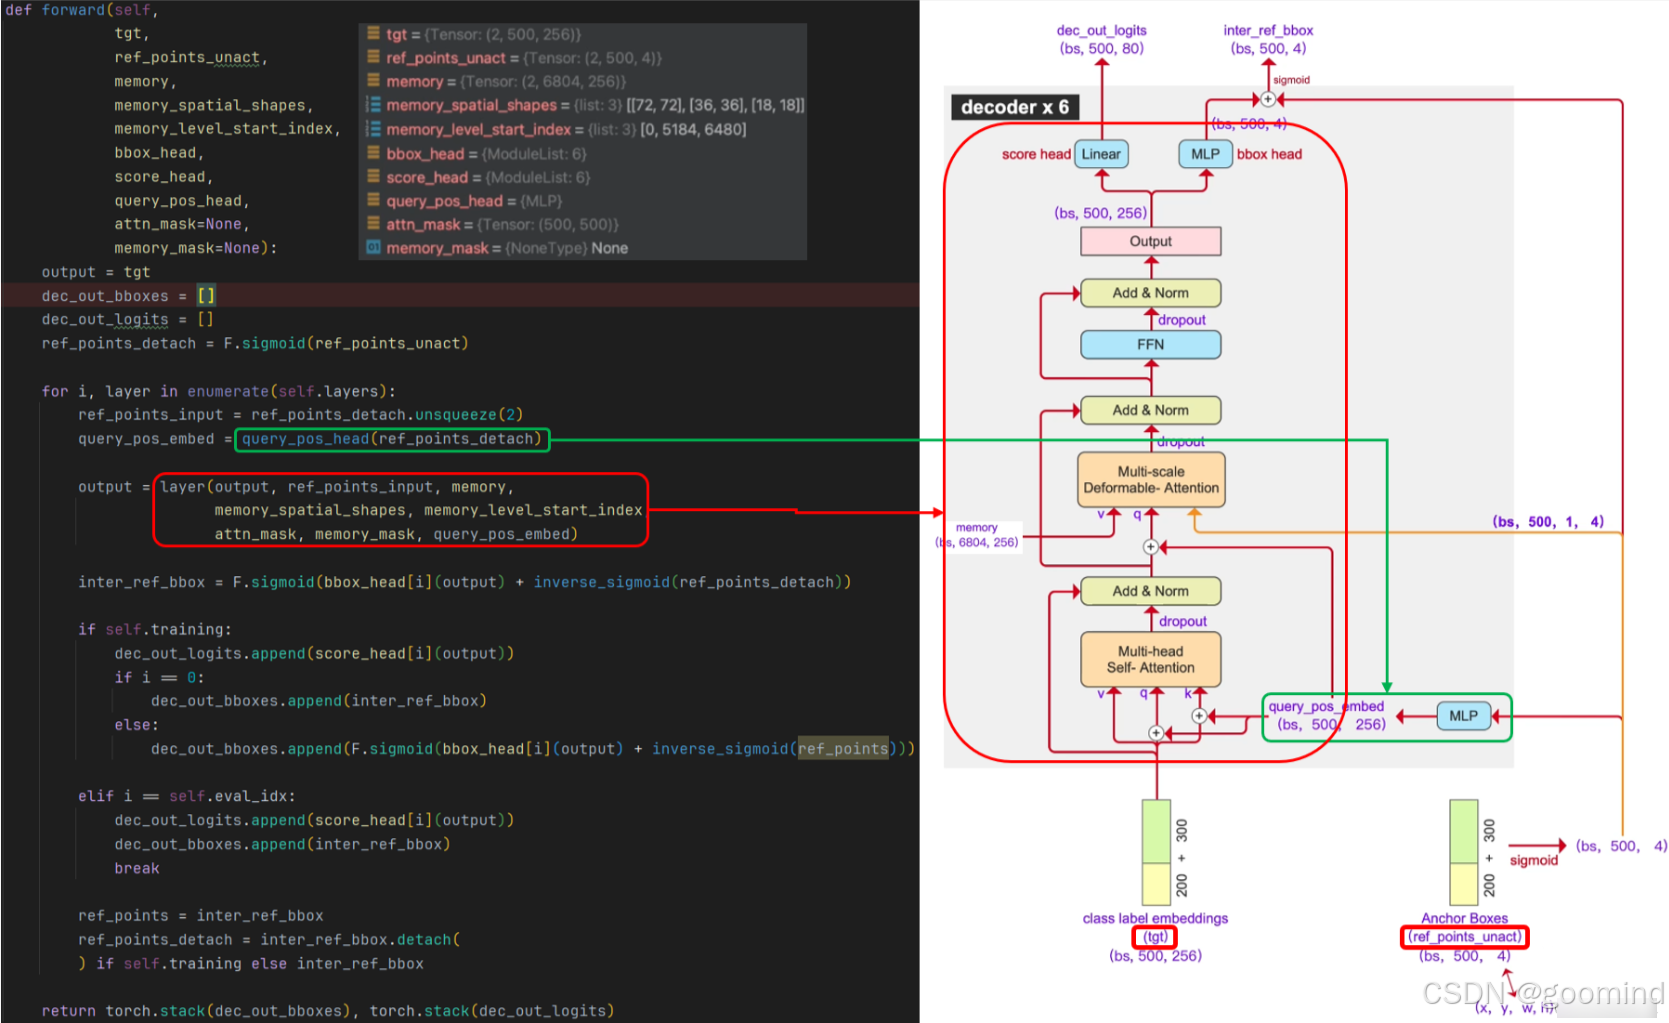
Task: Click the line 'def forward(self,'
Action: pyautogui.click(x=82, y=10)
